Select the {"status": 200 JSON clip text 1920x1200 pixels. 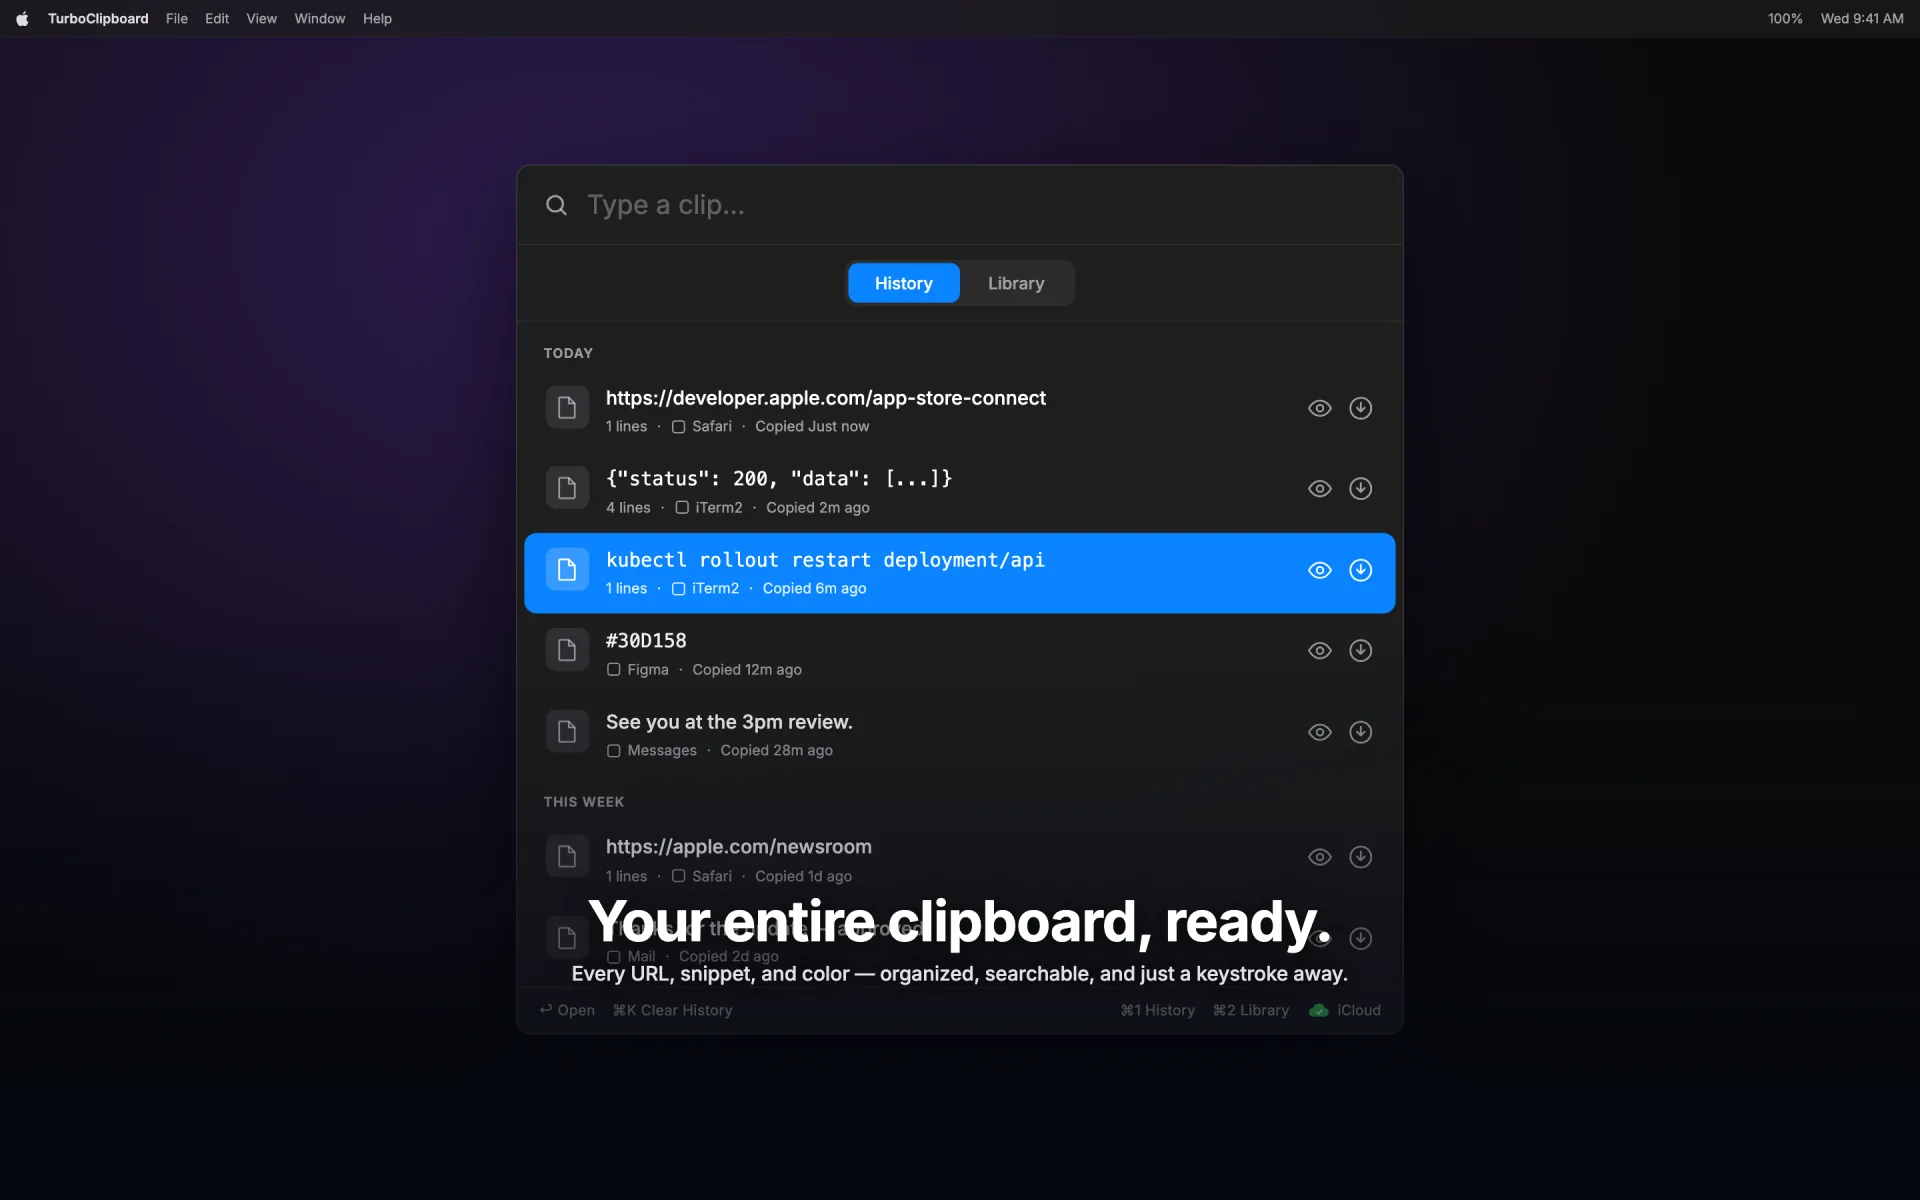(x=779, y=479)
